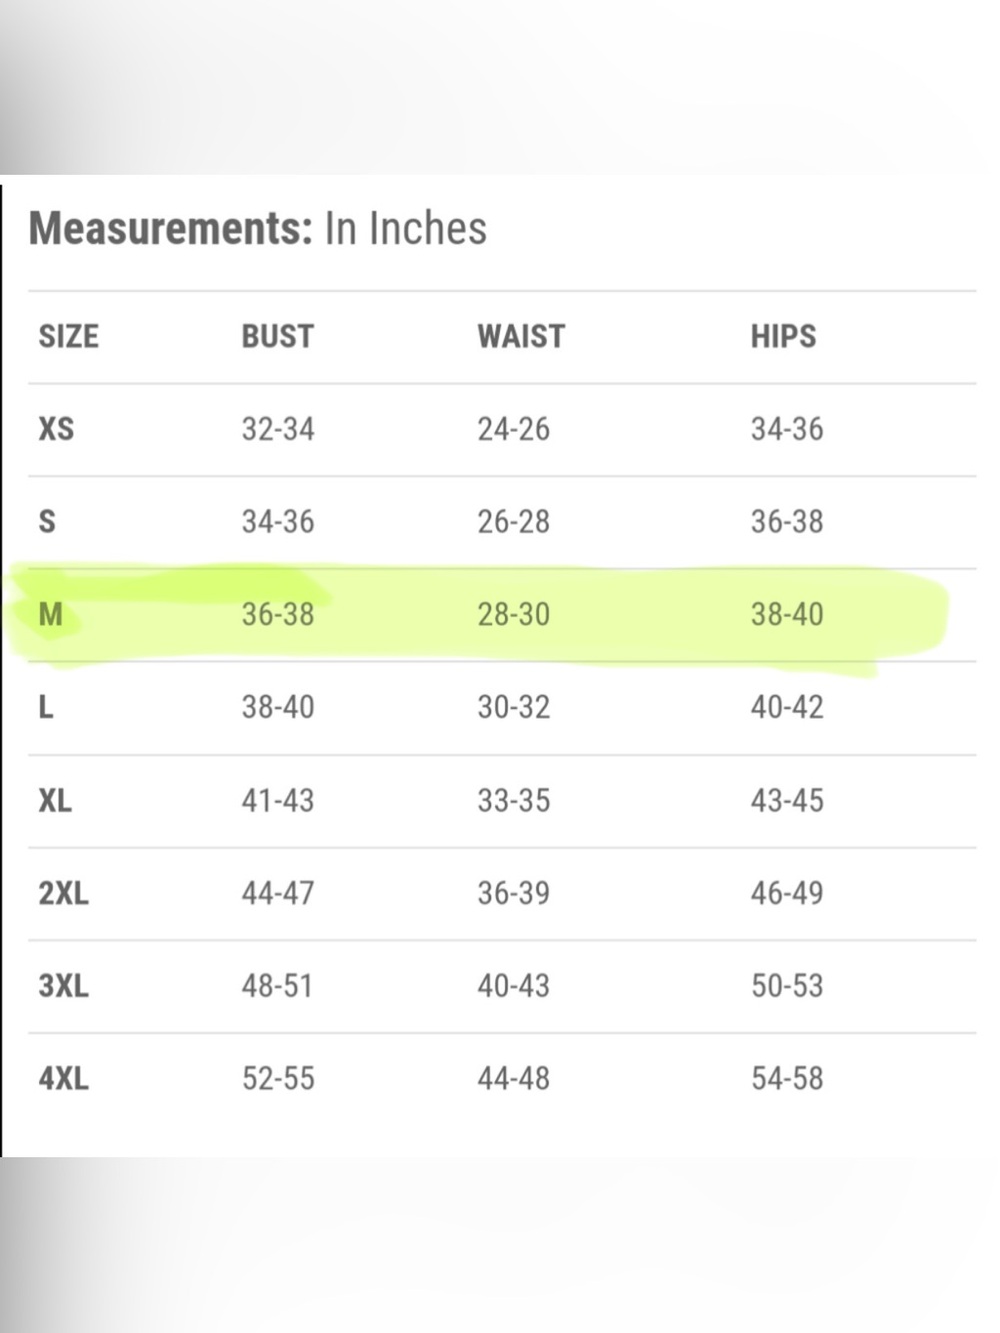Click the 3XL size row label
Viewport: 1000px width, 1333px height.
(x=64, y=985)
